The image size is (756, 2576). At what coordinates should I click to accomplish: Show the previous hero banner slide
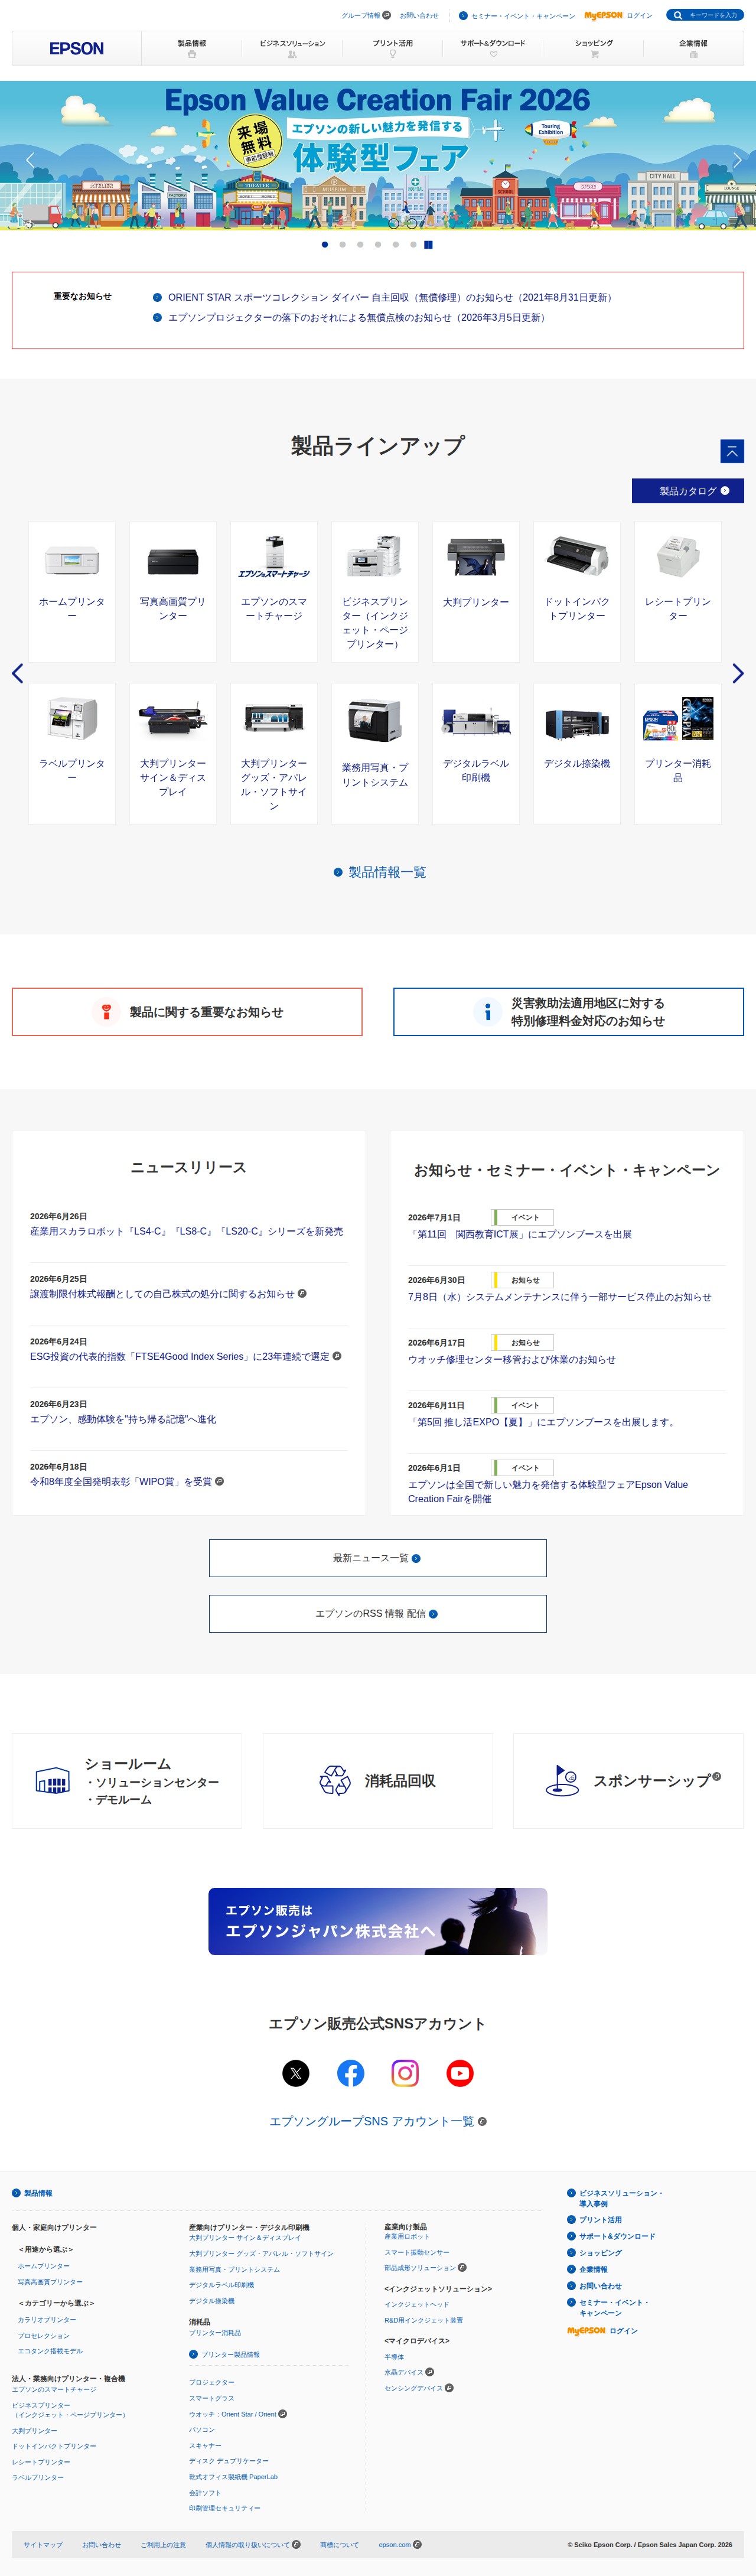[30, 160]
